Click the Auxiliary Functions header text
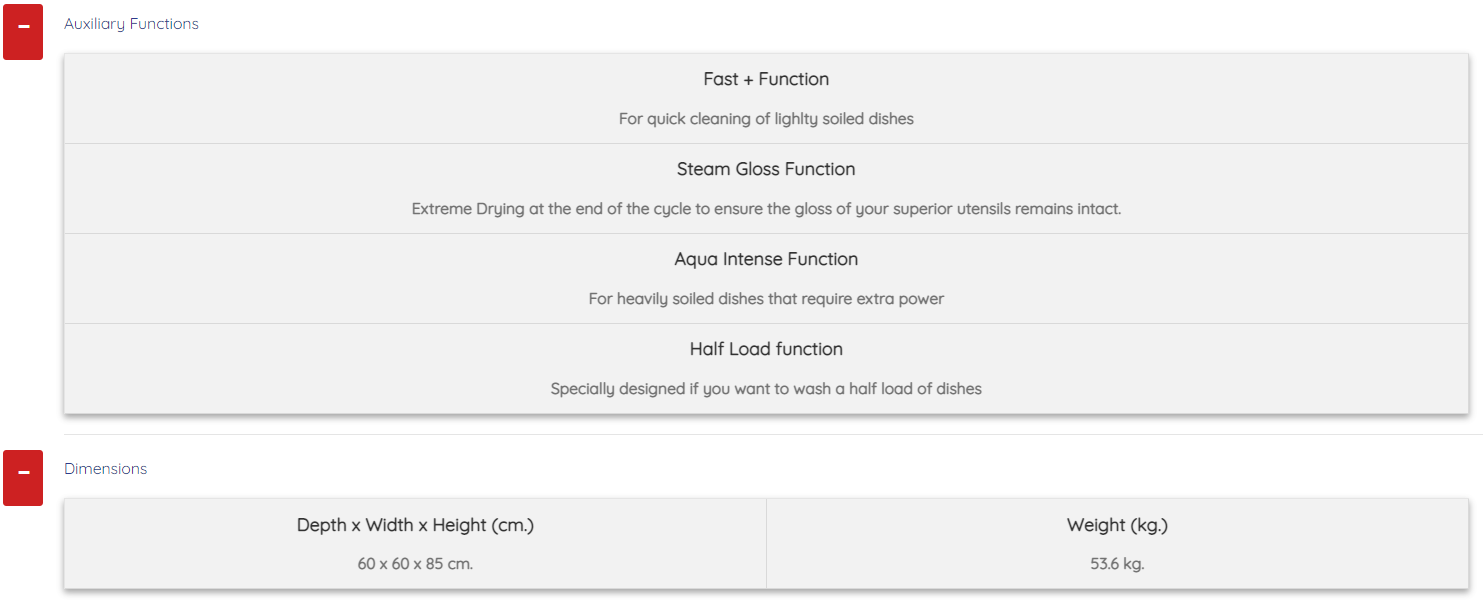Screen dimensions: 1483x602 pyautogui.click(x=131, y=24)
